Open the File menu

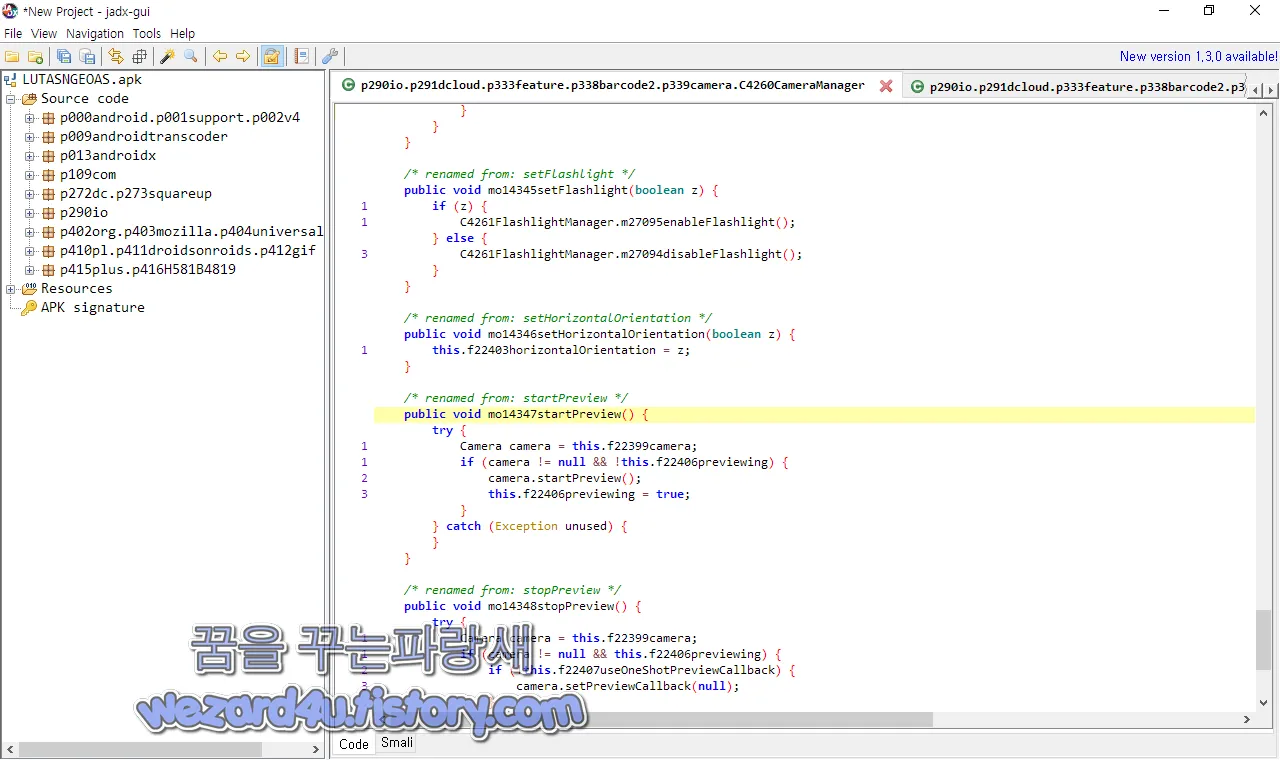[x=13, y=33]
